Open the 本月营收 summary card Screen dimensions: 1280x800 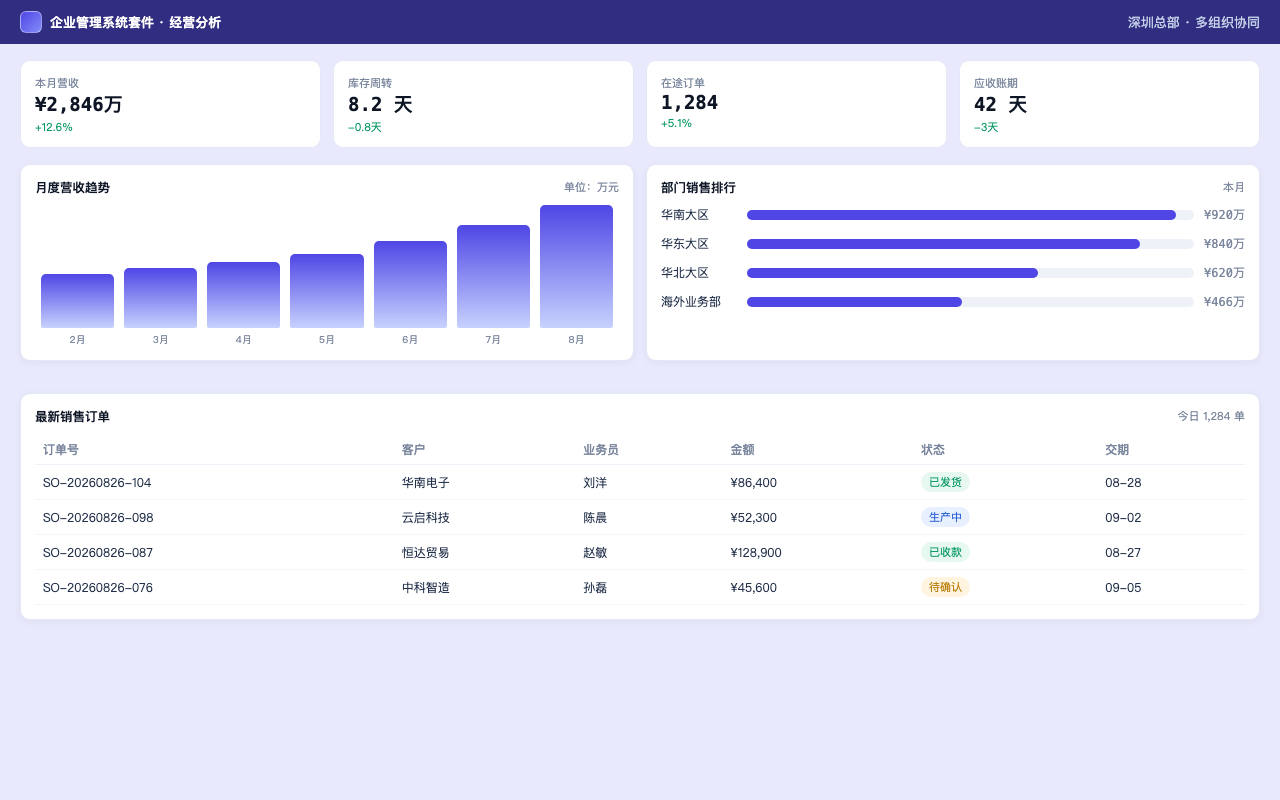[170, 104]
